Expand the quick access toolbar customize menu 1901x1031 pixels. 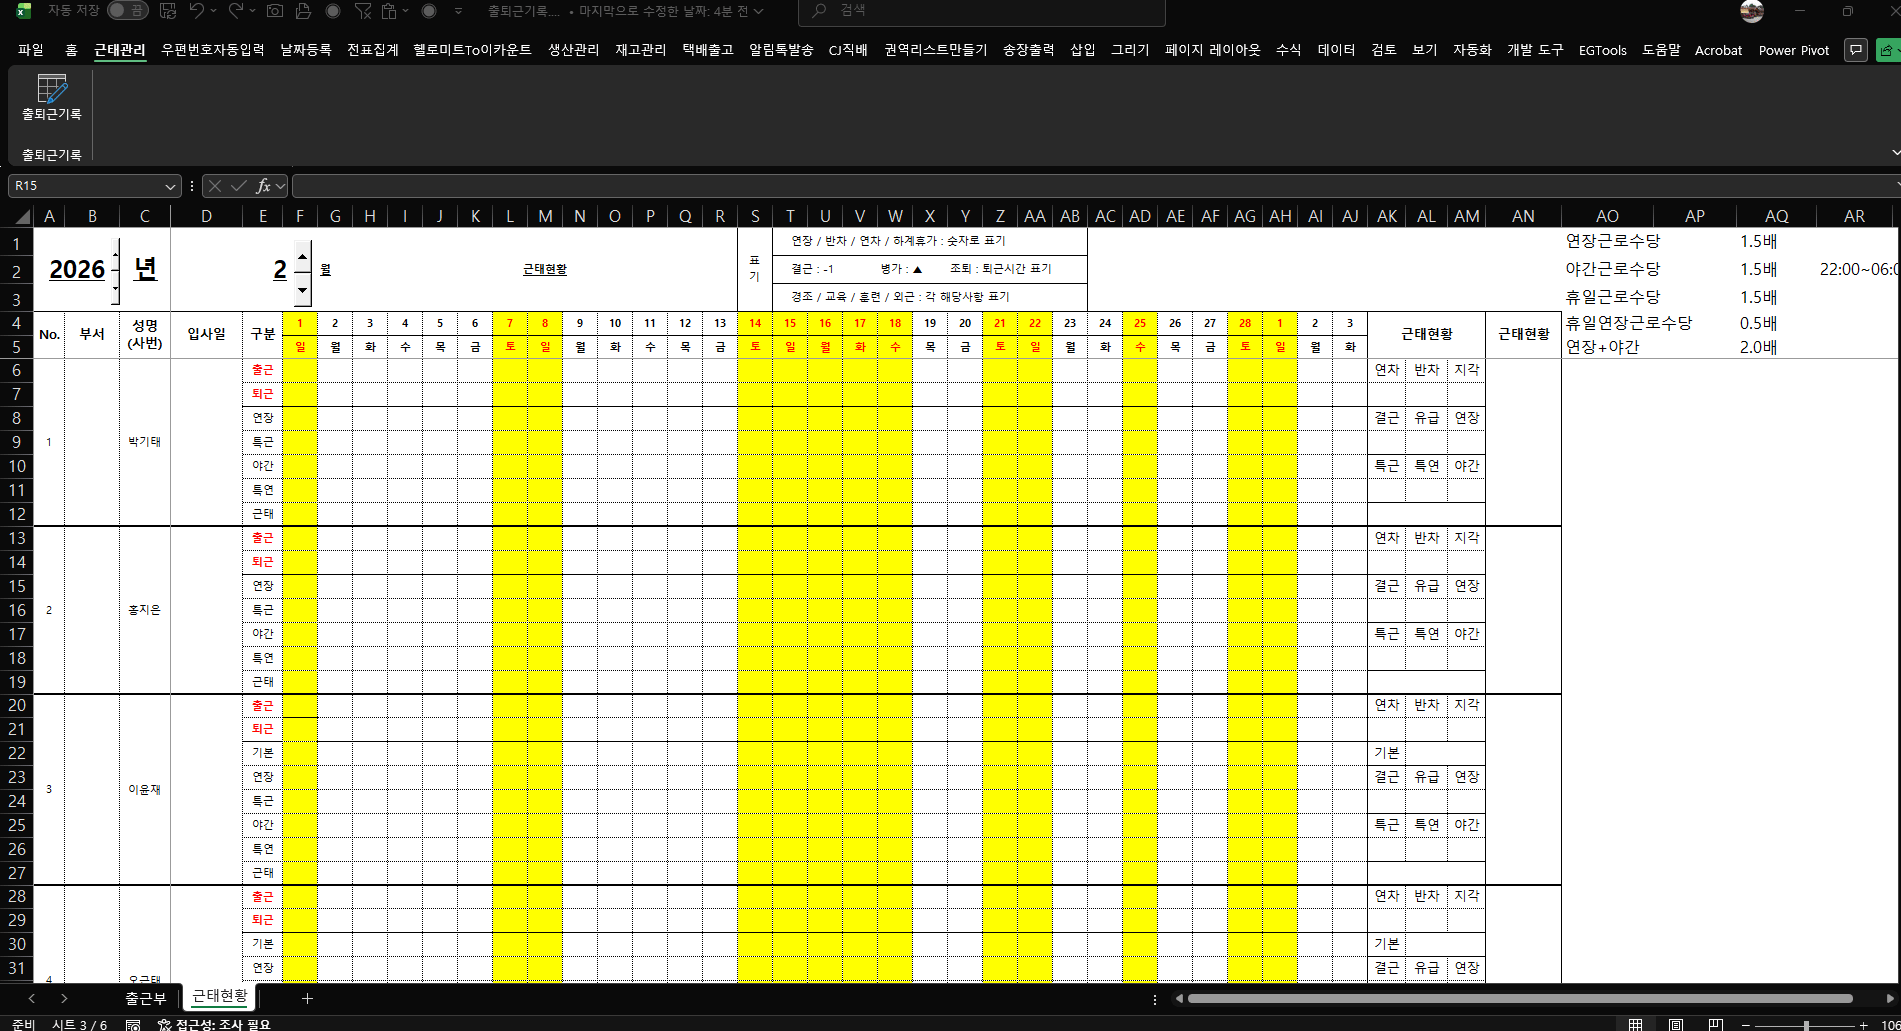tap(458, 11)
